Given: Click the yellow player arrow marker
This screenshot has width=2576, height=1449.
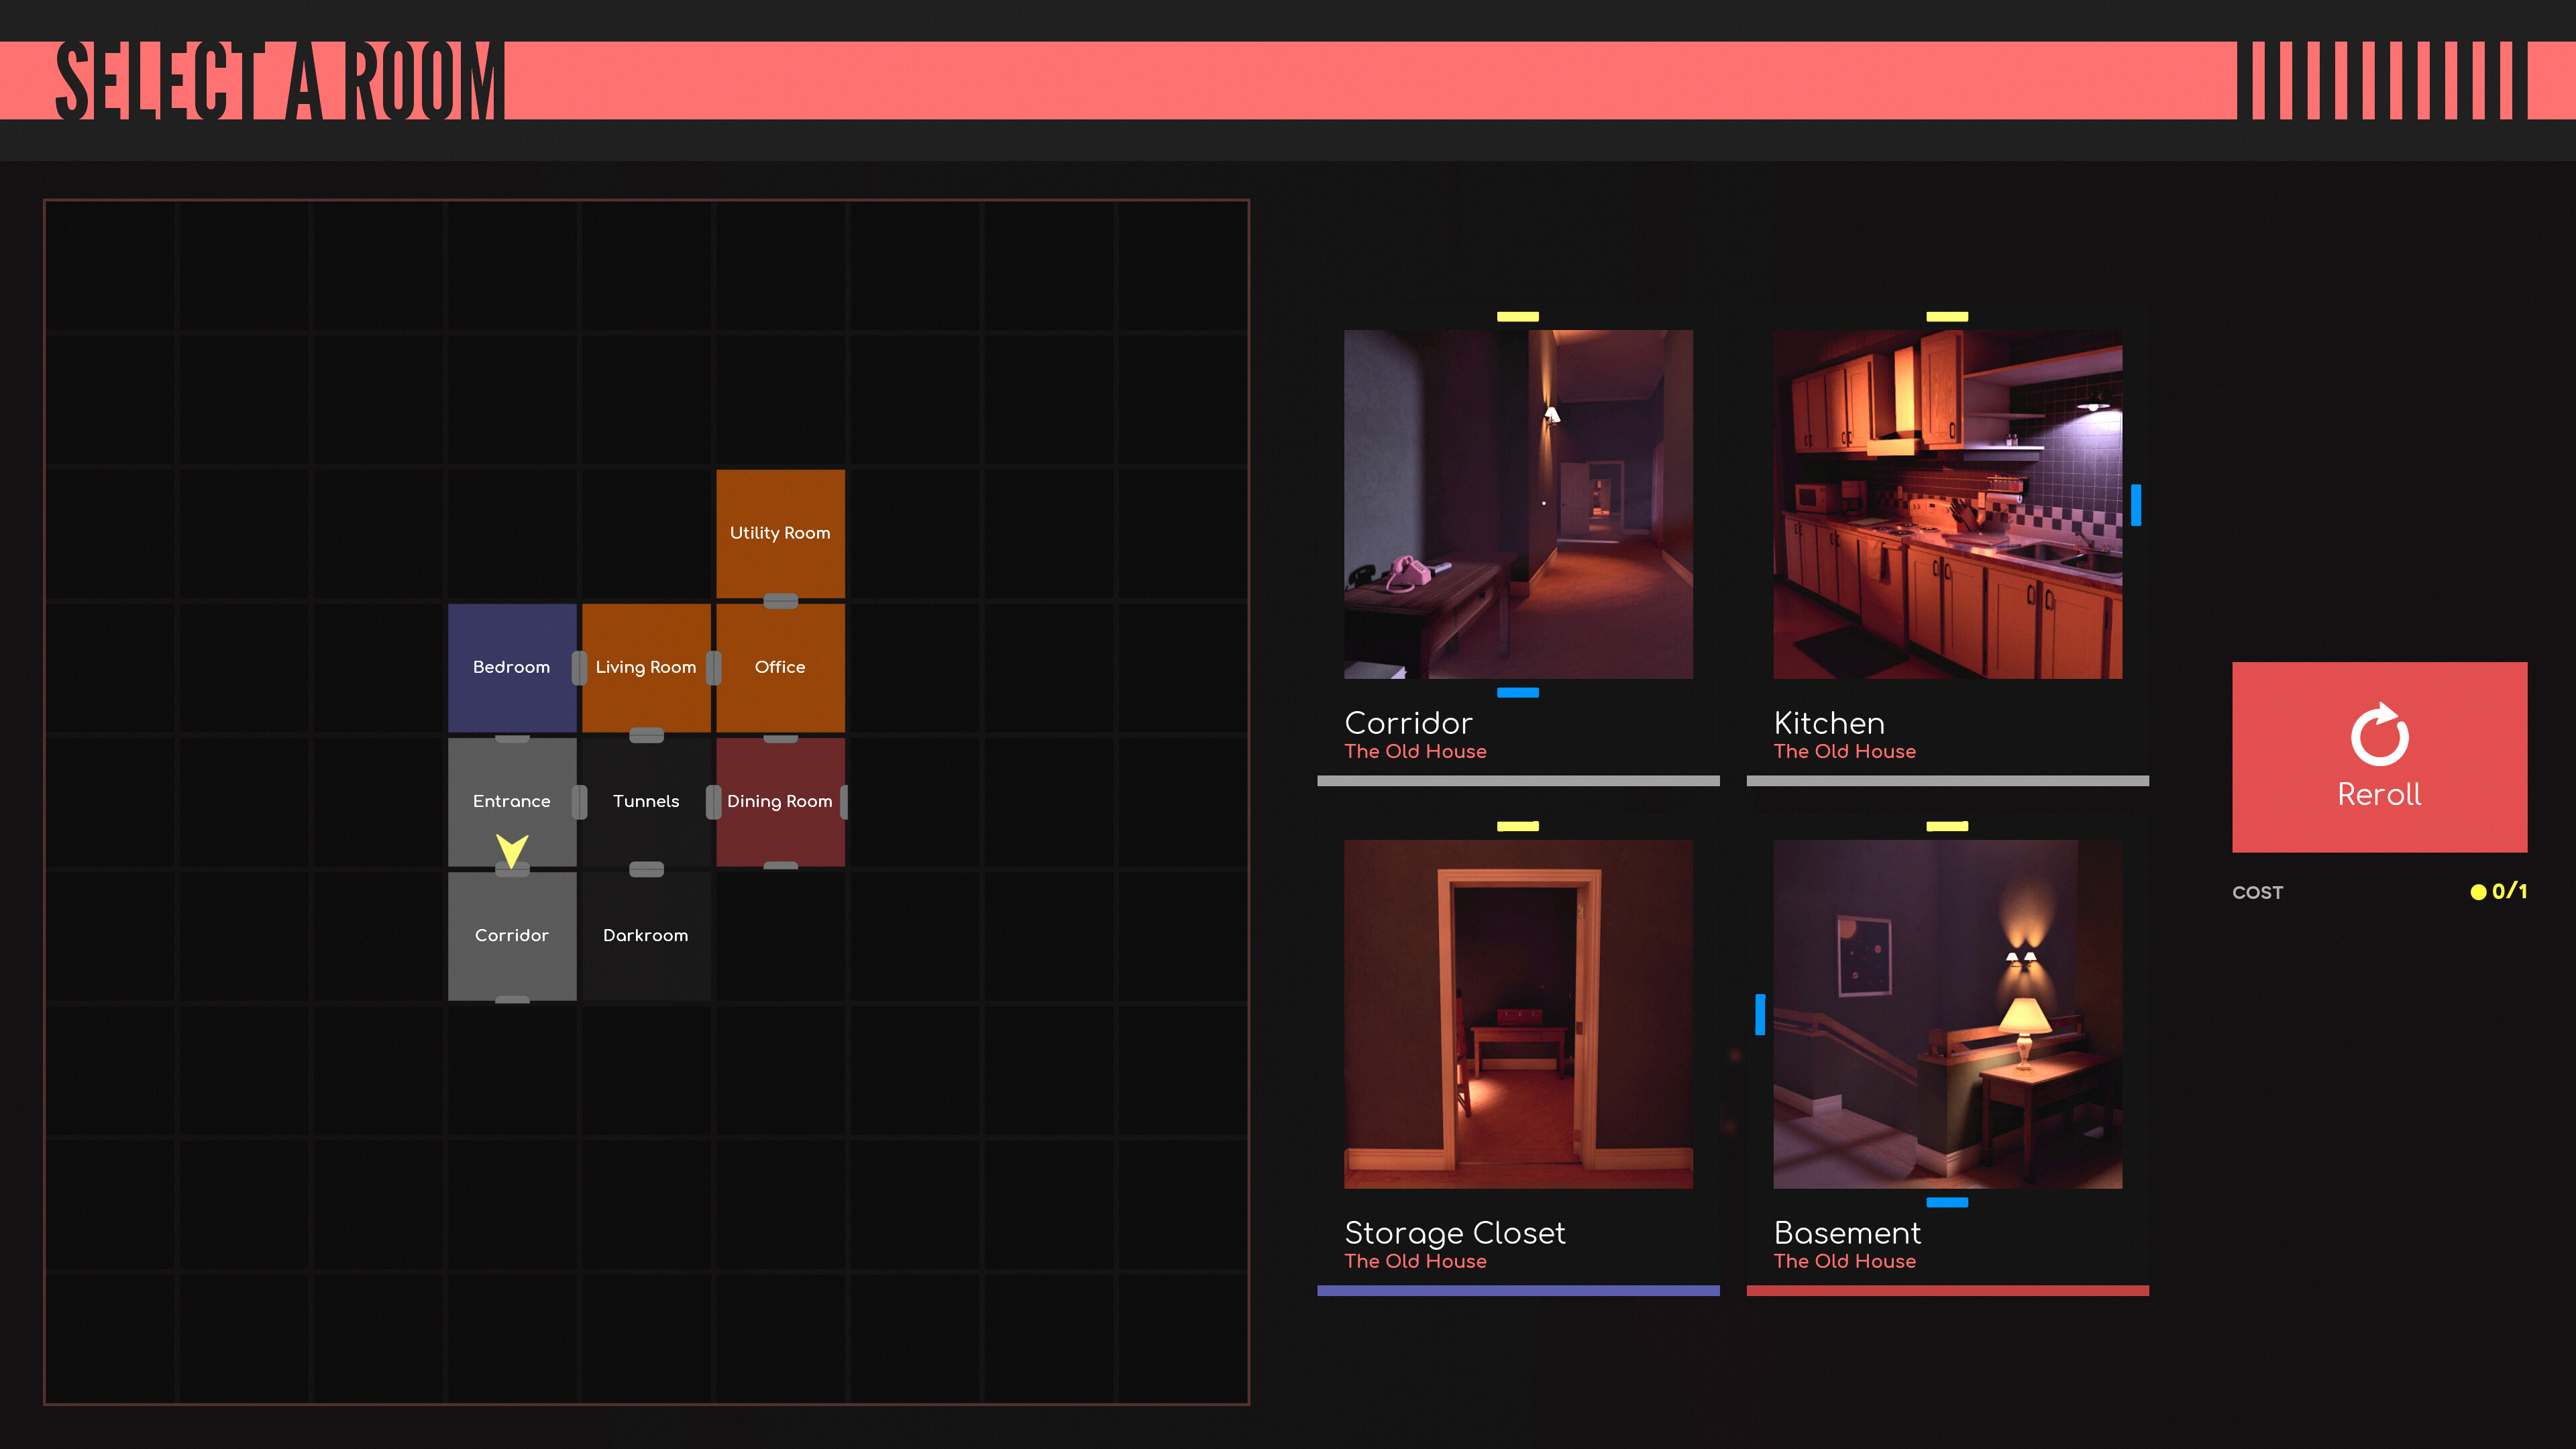Looking at the screenshot, I should tap(512, 851).
